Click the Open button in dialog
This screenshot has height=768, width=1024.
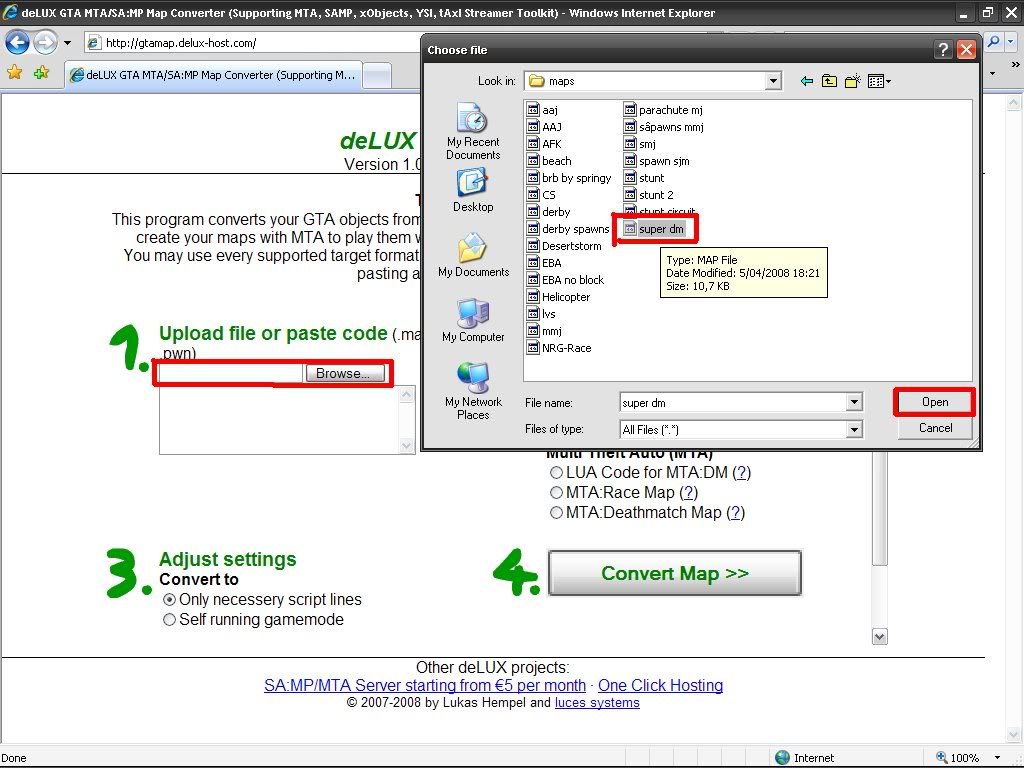tap(935, 402)
